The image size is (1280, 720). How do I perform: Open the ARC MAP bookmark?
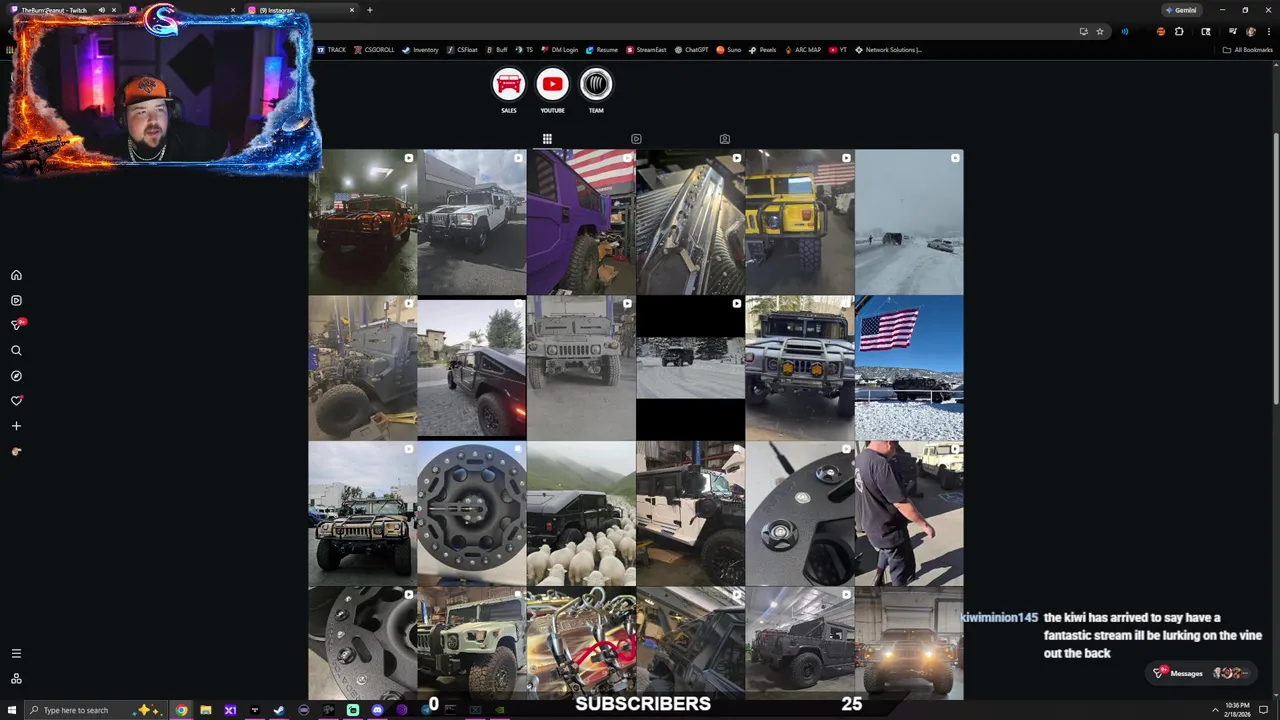pos(802,49)
